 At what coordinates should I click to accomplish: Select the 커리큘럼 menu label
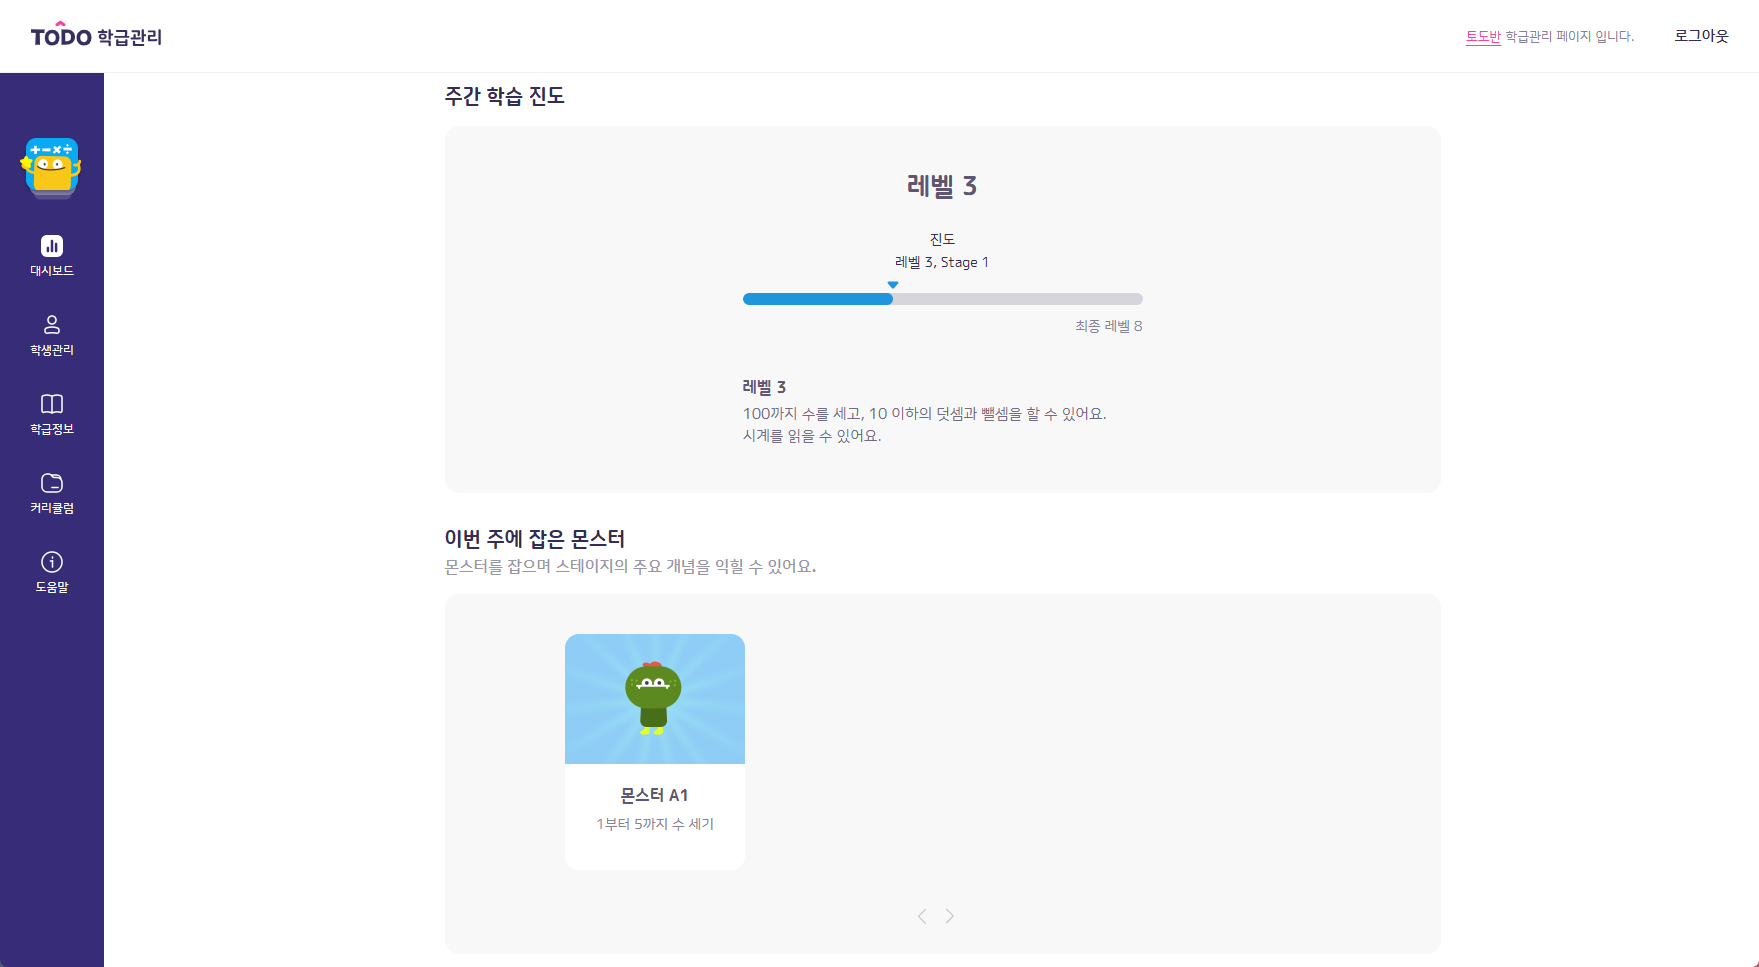(x=52, y=508)
